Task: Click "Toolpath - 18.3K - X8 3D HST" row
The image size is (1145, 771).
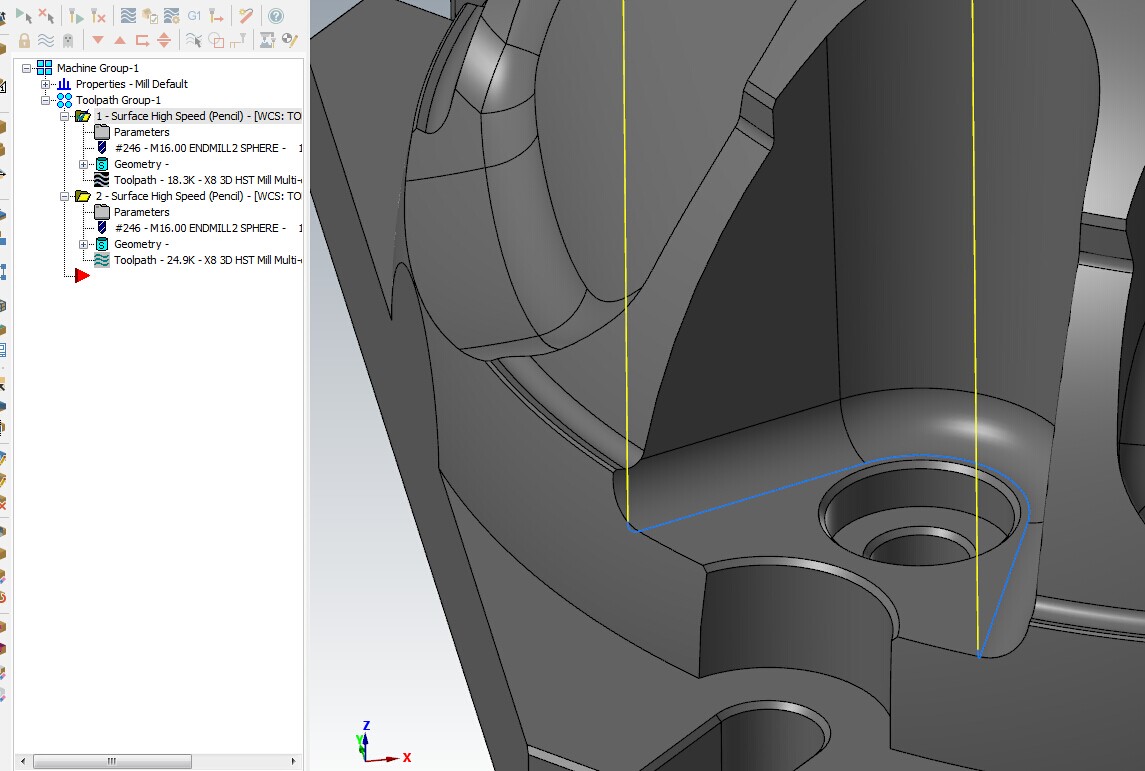Action: coord(207,180)
